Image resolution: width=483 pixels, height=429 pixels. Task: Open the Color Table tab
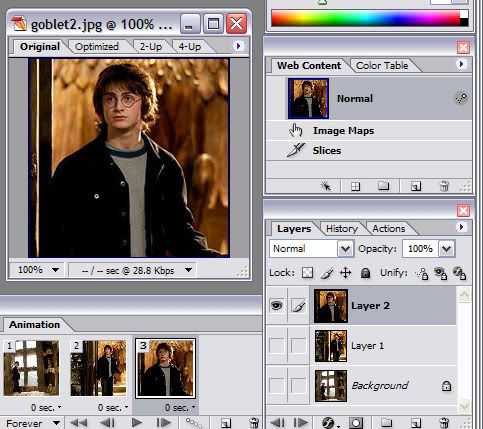click(x=382, y=66)
